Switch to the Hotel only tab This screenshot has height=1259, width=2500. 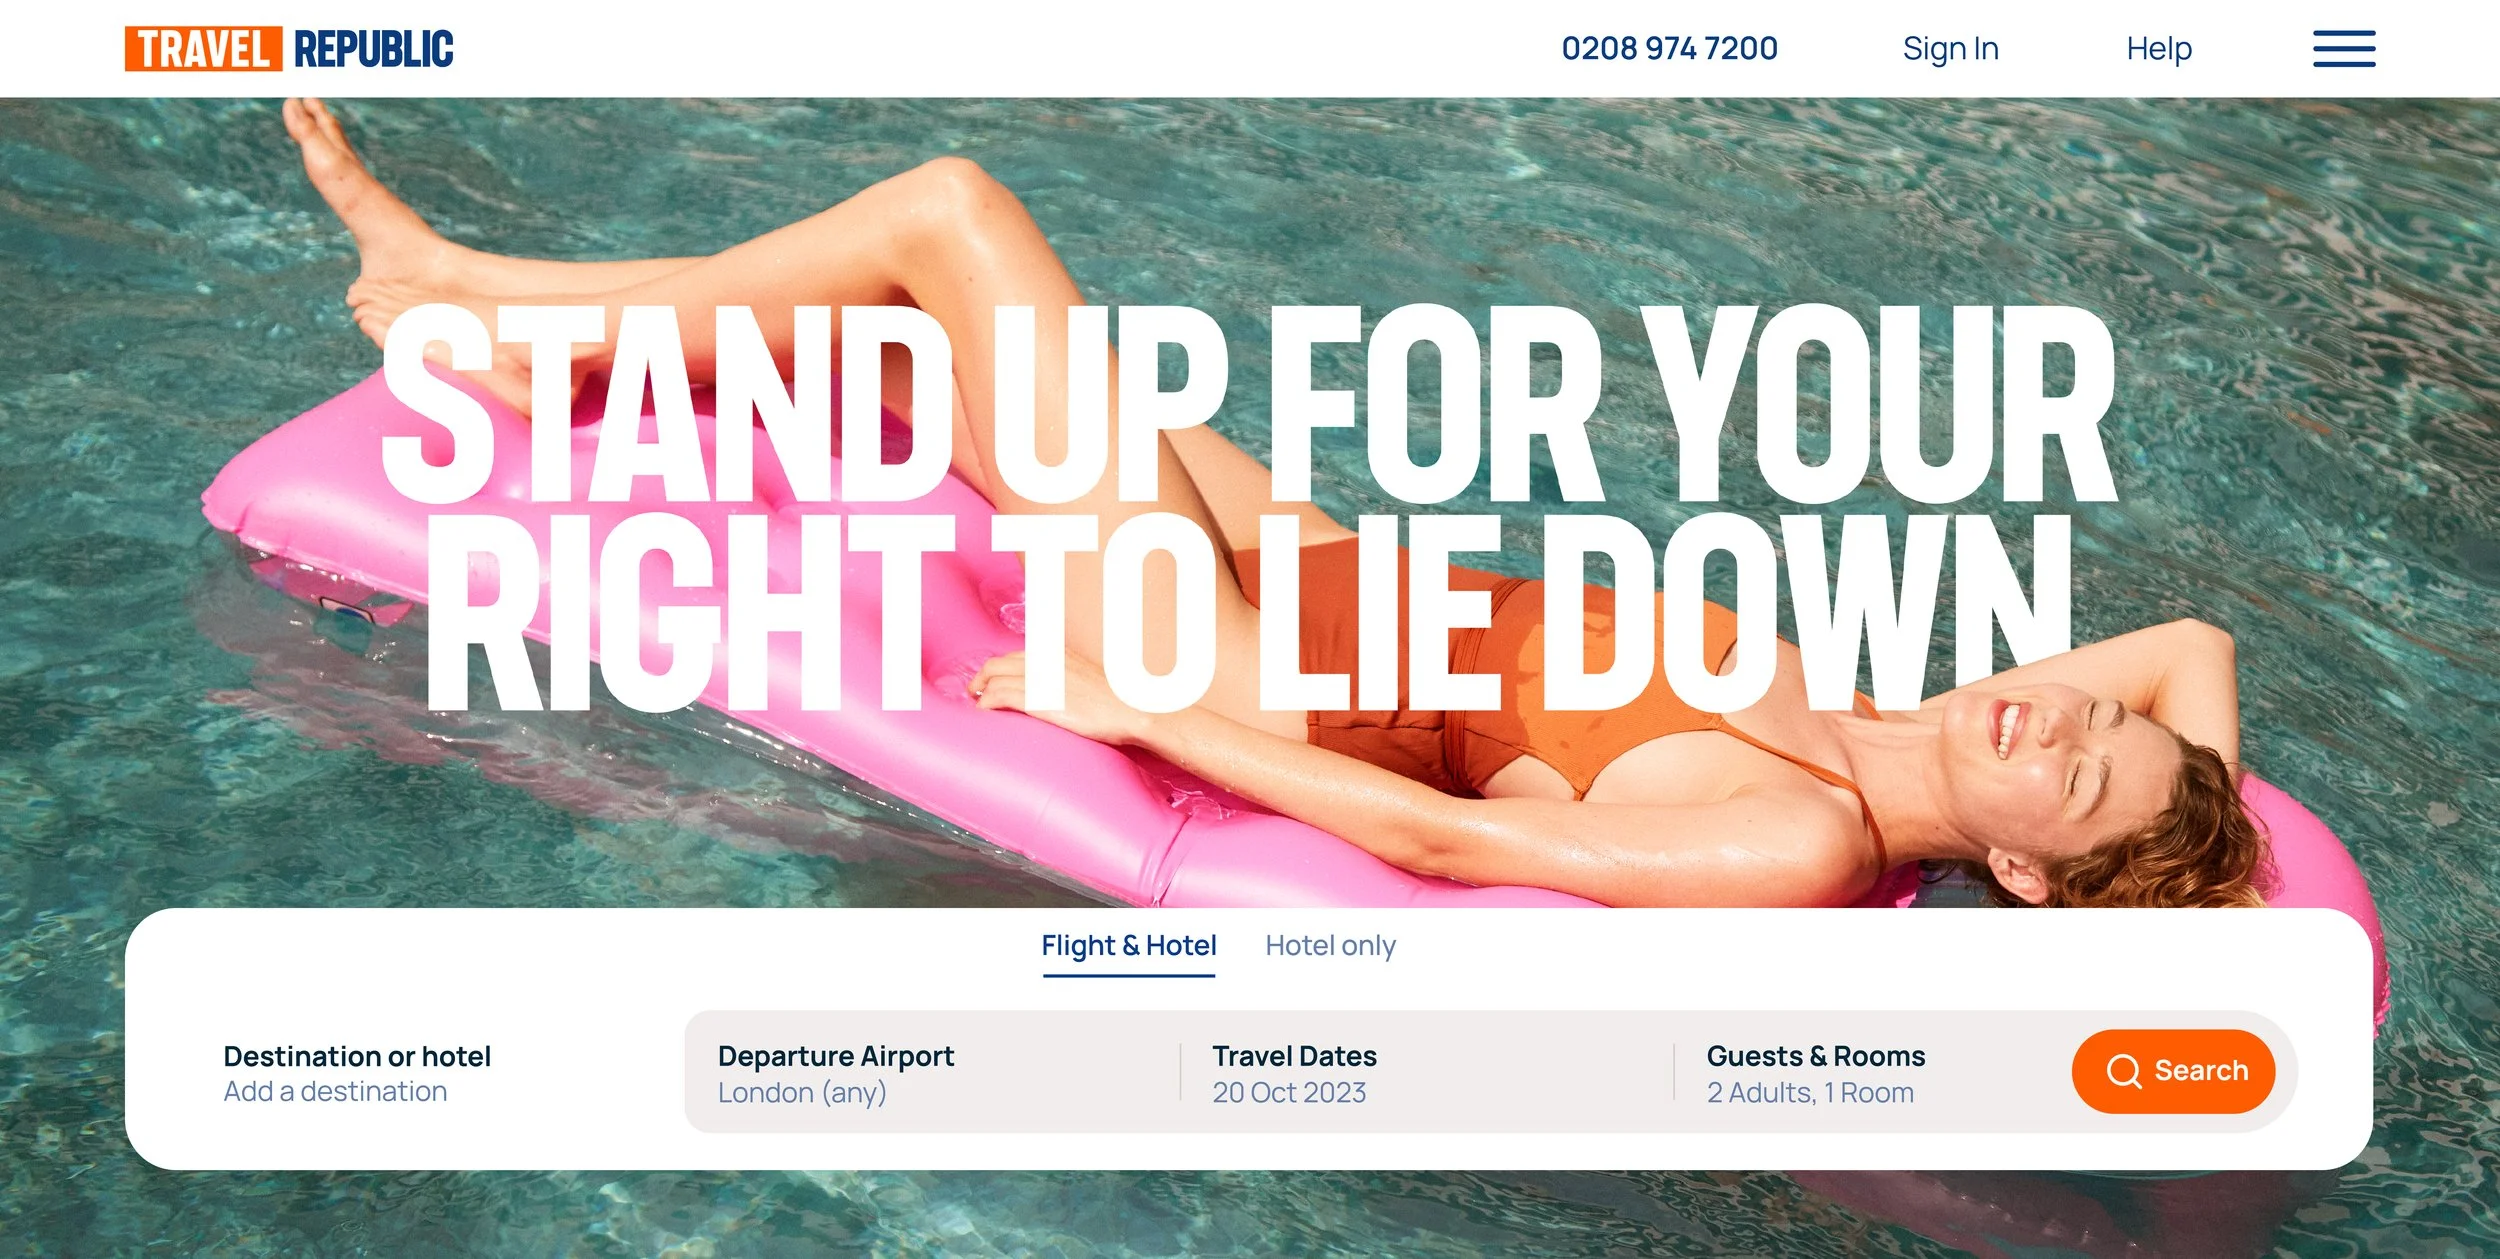pos(1330,946)
